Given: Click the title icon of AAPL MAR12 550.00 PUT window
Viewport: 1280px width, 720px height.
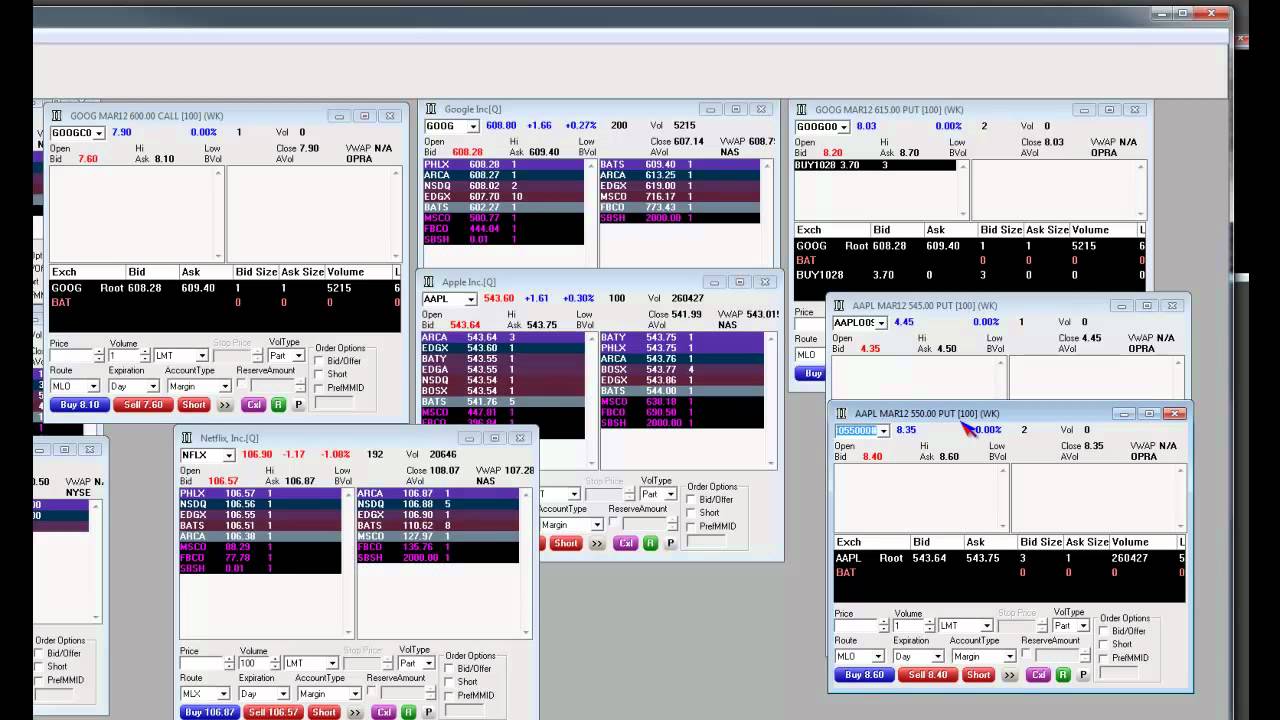Looking at the screenshot, I should [x=842, y=413].
